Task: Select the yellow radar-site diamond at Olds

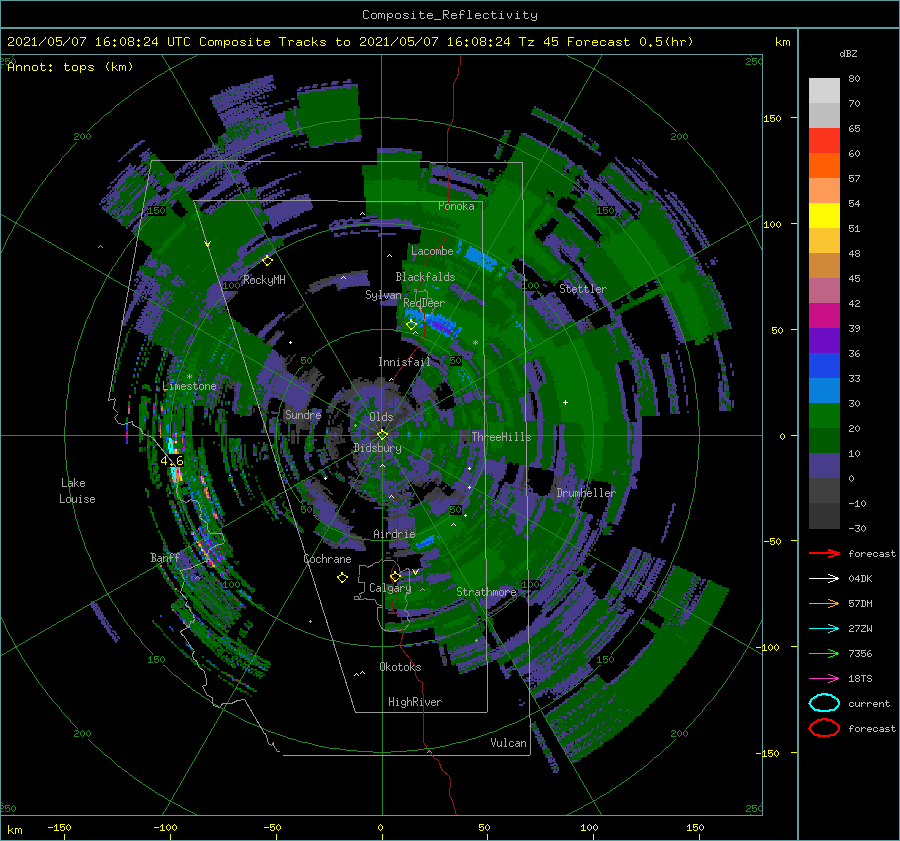Action: pos(382,435)
